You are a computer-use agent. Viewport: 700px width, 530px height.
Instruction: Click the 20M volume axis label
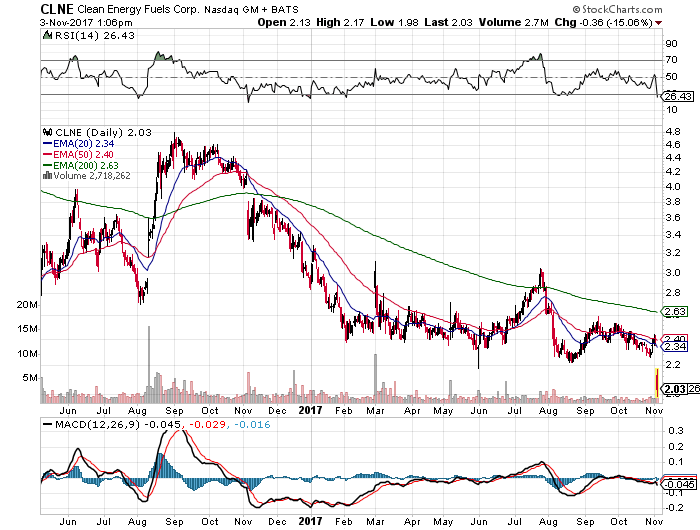pyautogui.click(x=27, y=305)
